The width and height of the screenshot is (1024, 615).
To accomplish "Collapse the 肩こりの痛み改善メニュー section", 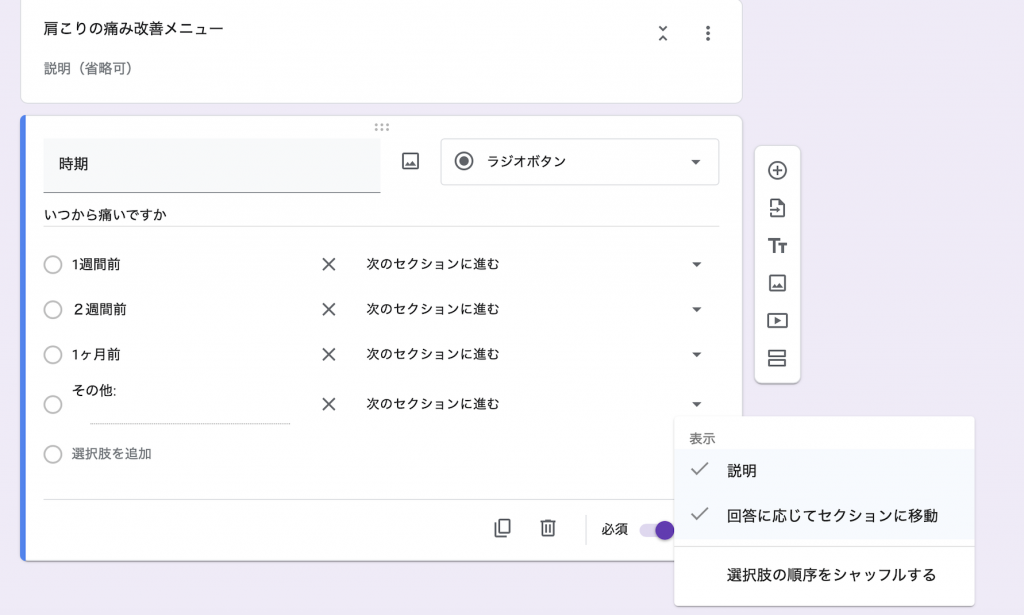I will tap(662, 33).
